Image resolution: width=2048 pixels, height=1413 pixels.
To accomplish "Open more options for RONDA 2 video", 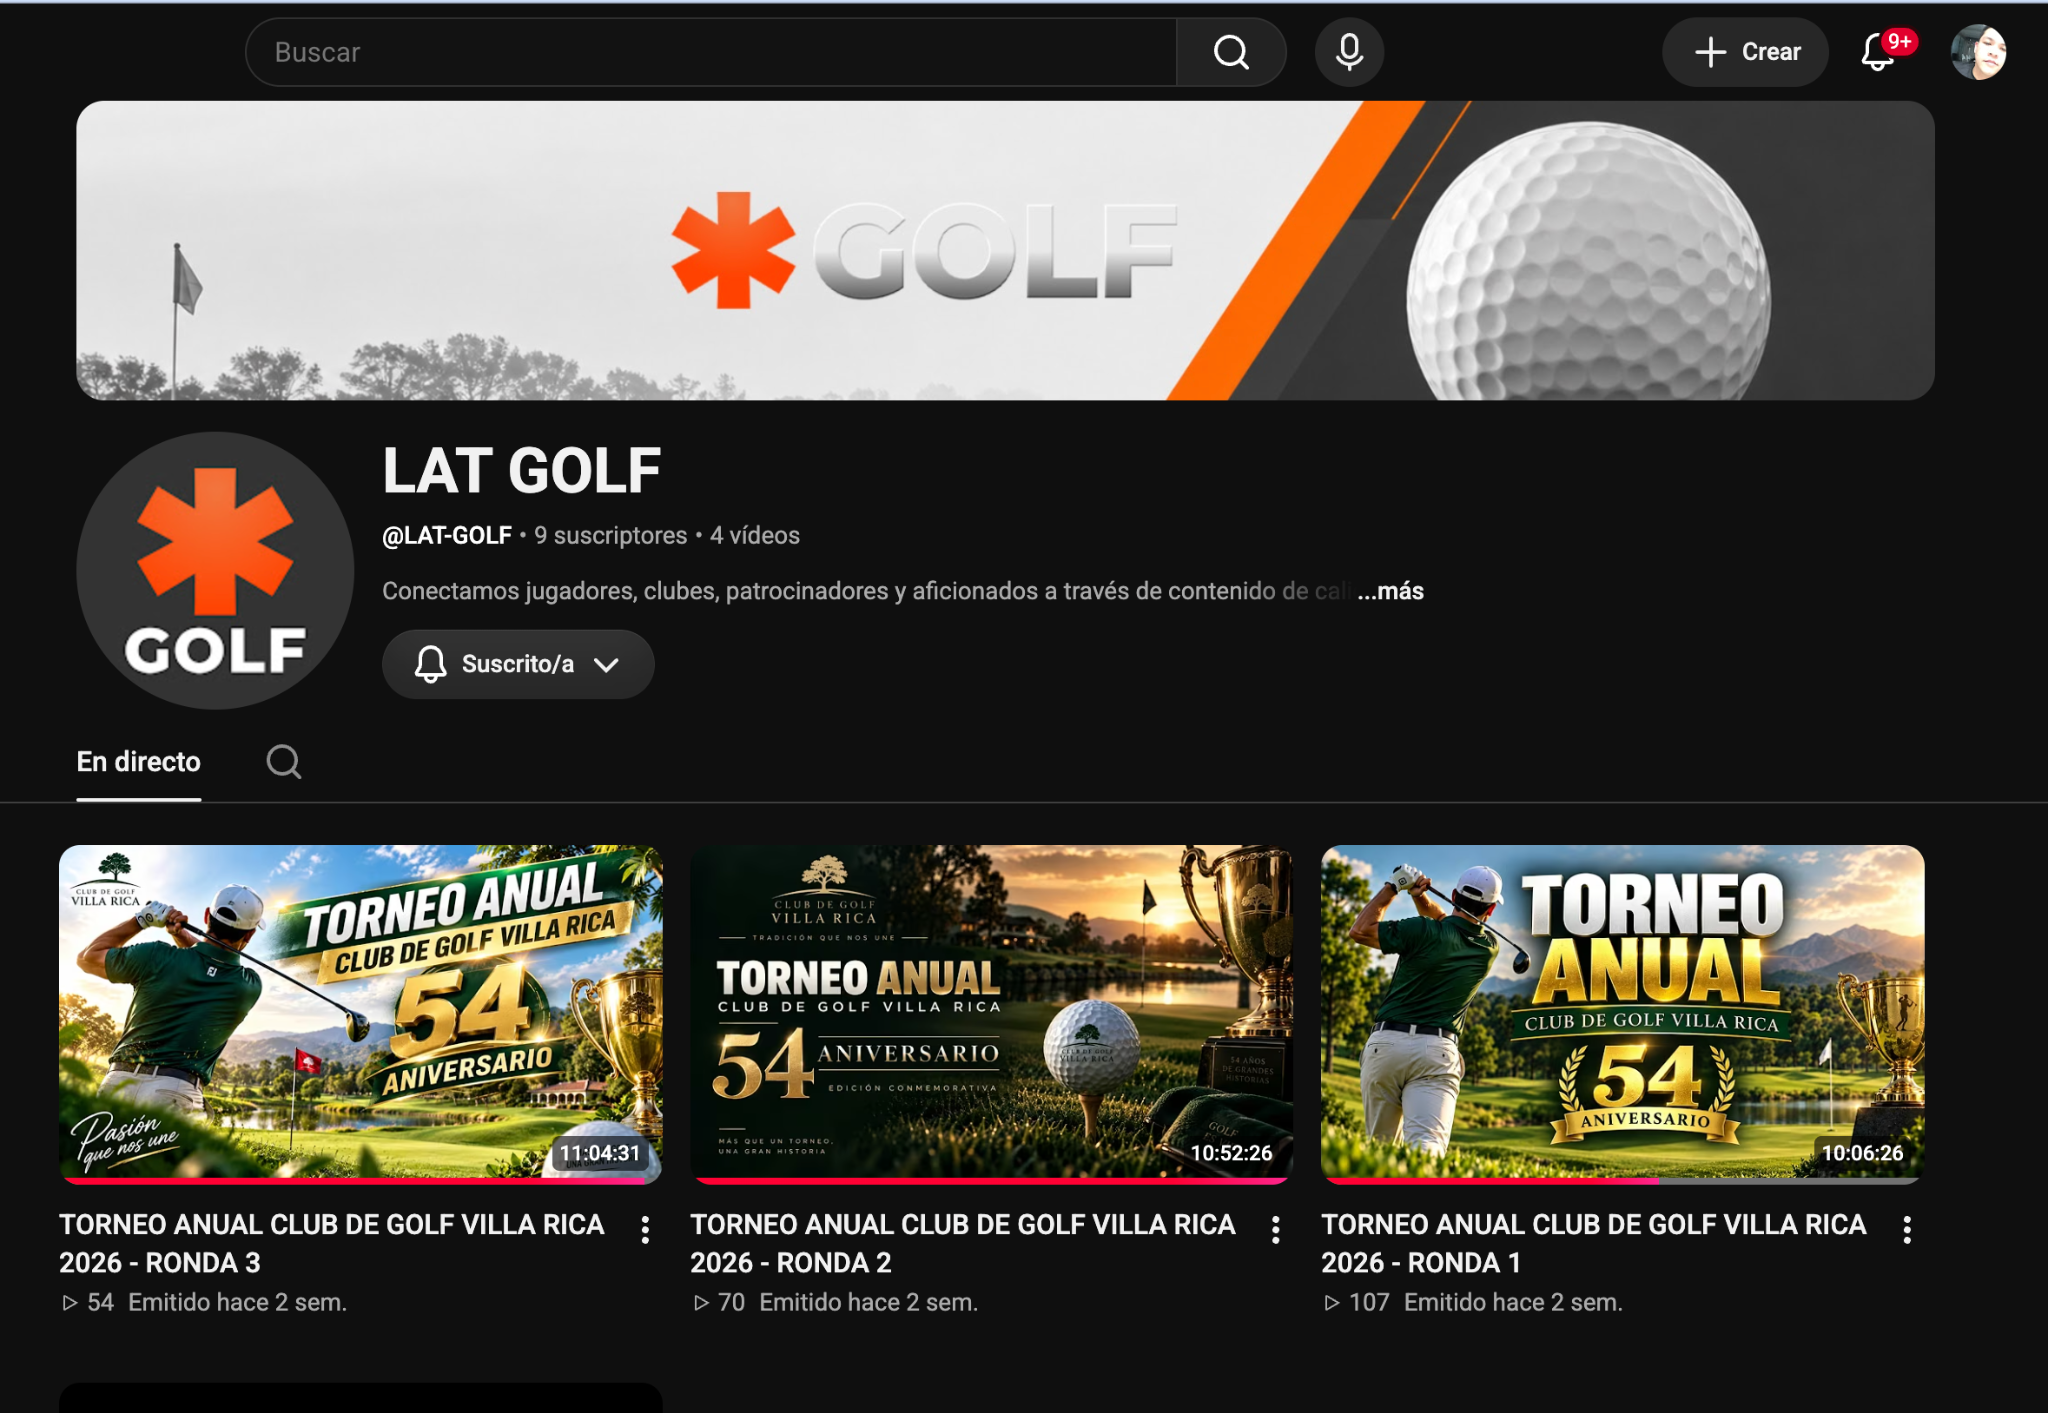I will point(1275,1230).
